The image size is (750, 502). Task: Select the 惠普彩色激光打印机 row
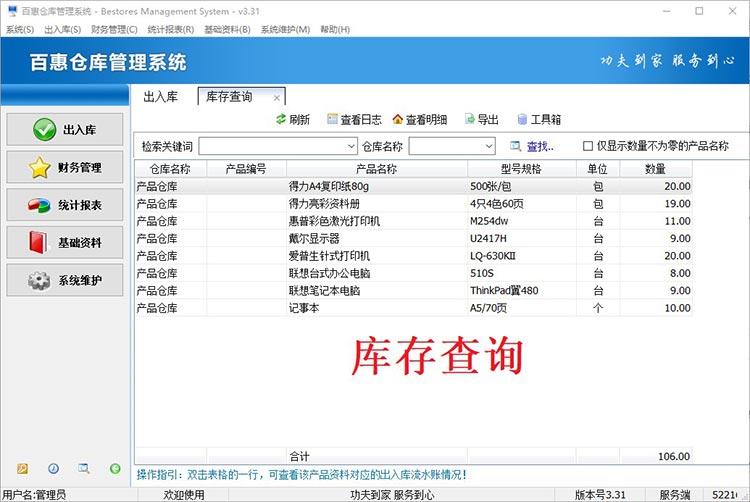414,221
